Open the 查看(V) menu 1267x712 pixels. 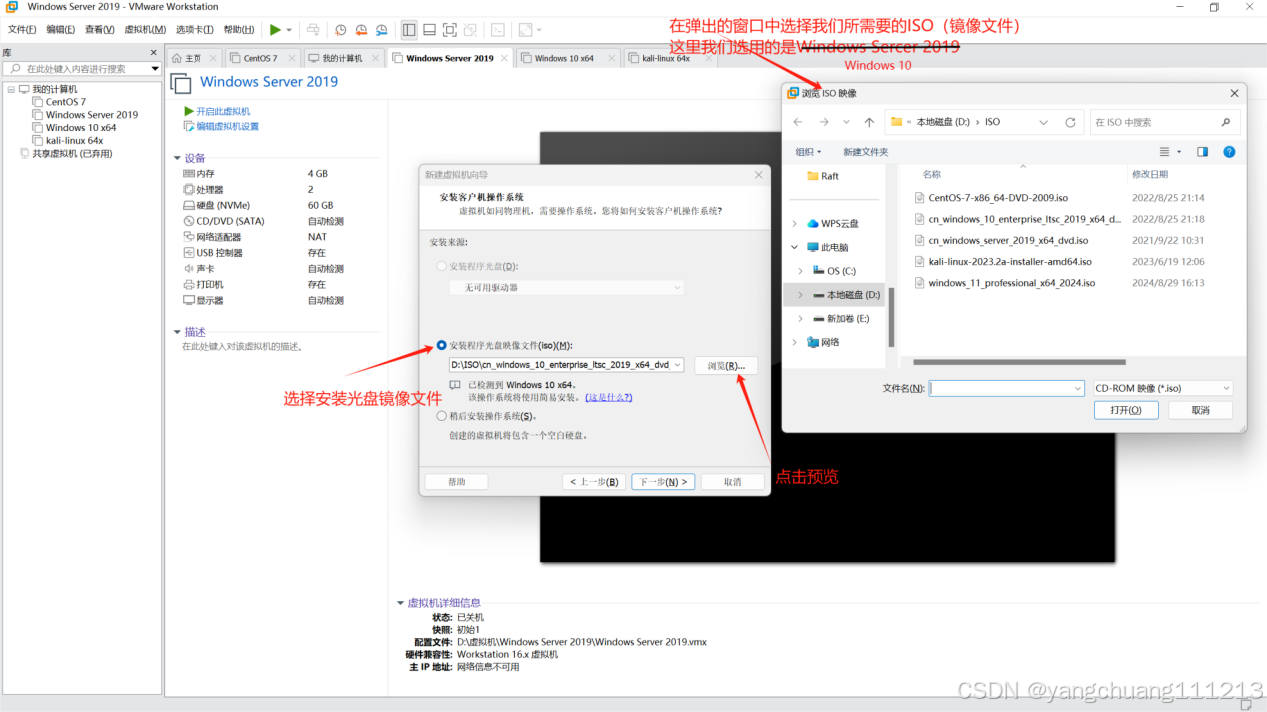(x=99, y=30)
